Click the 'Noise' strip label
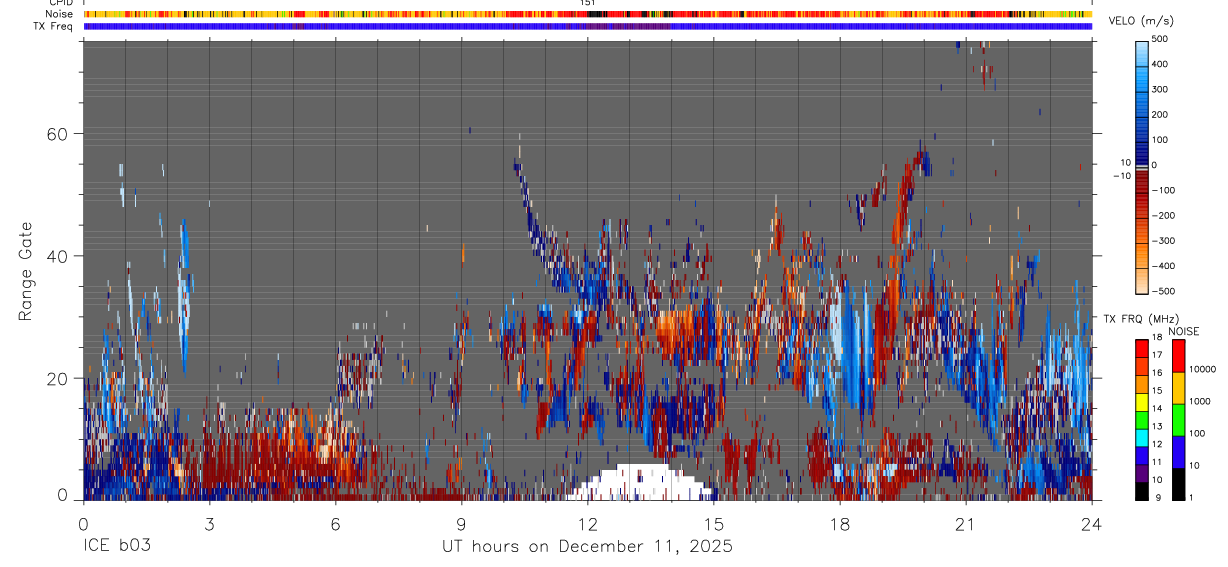 click(x=61, y=14)
